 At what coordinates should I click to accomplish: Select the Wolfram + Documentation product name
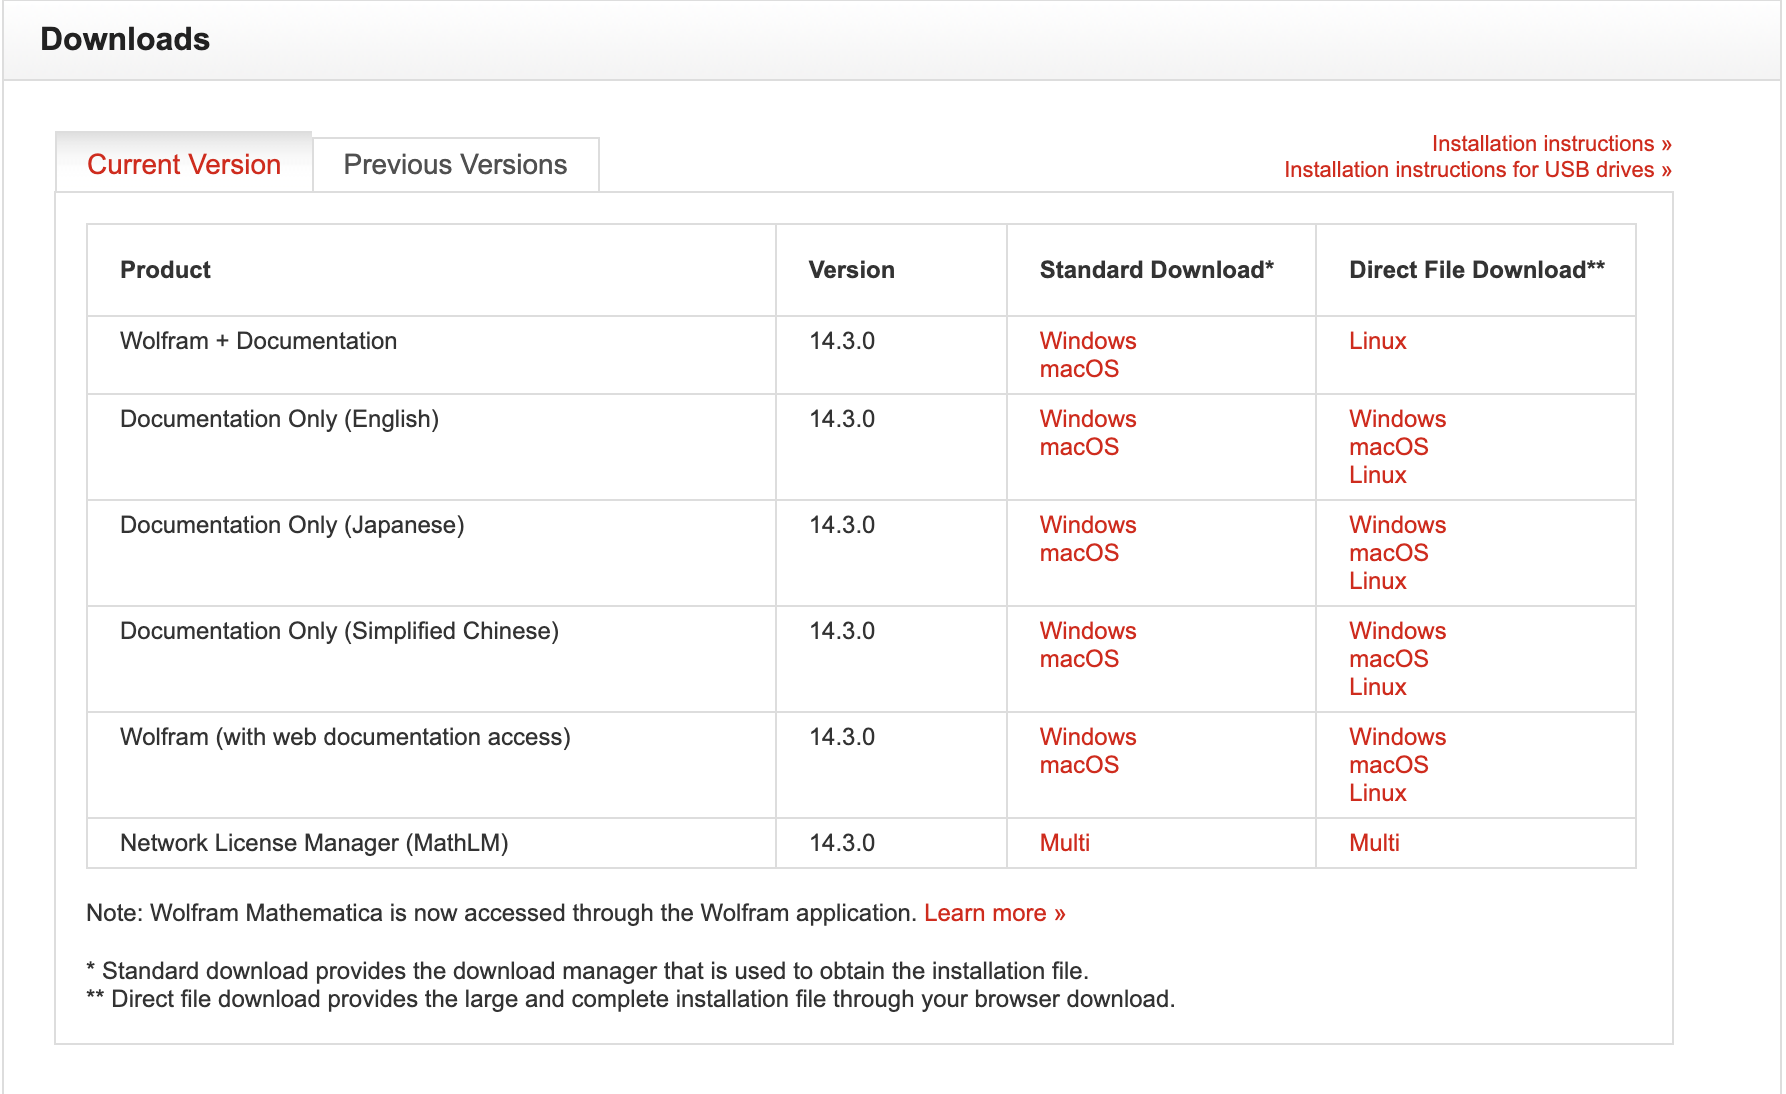[x=258, y=341]
